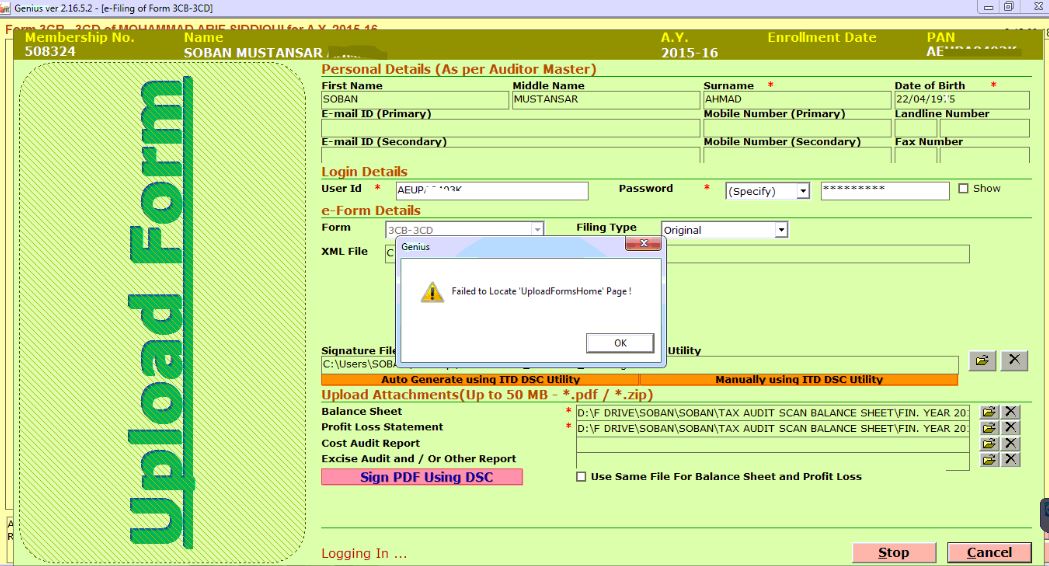The image size is (1049, 566).
Task: Browse for the Cost Audit Report file
Action: pyautogui.click(x=990, y=443)
